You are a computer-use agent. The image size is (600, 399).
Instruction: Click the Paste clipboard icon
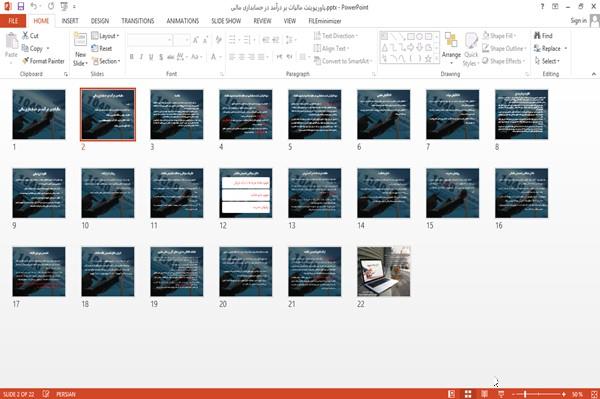point(11,41)
